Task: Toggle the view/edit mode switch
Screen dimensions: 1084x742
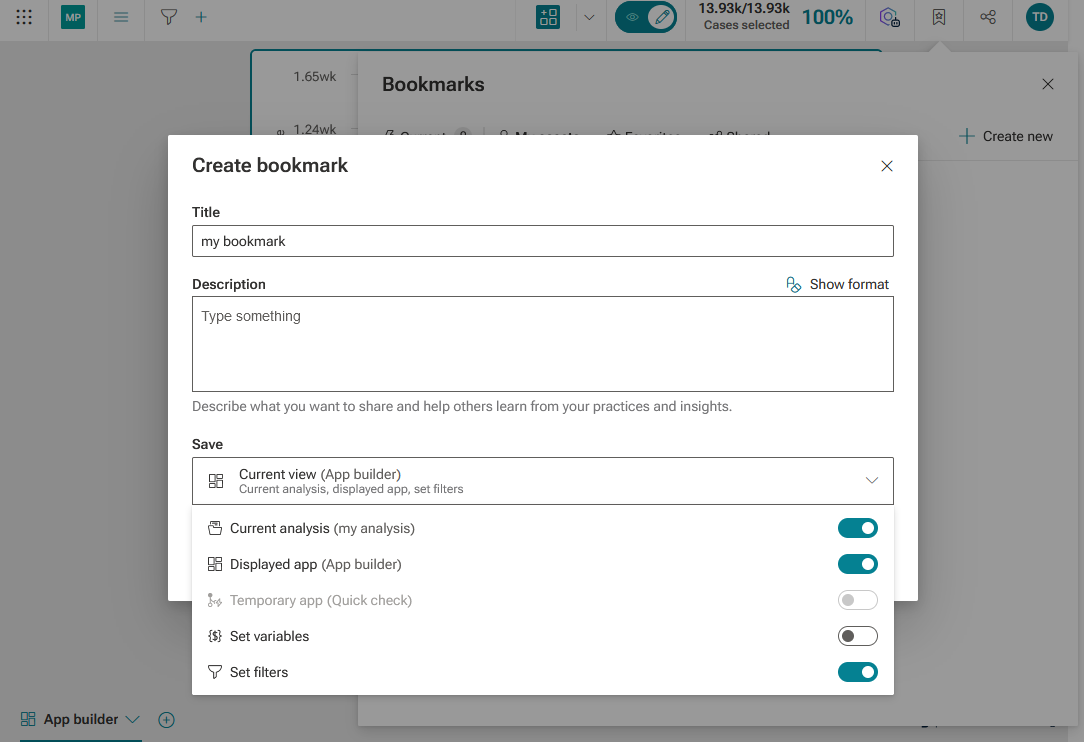Action: [646, 17]
